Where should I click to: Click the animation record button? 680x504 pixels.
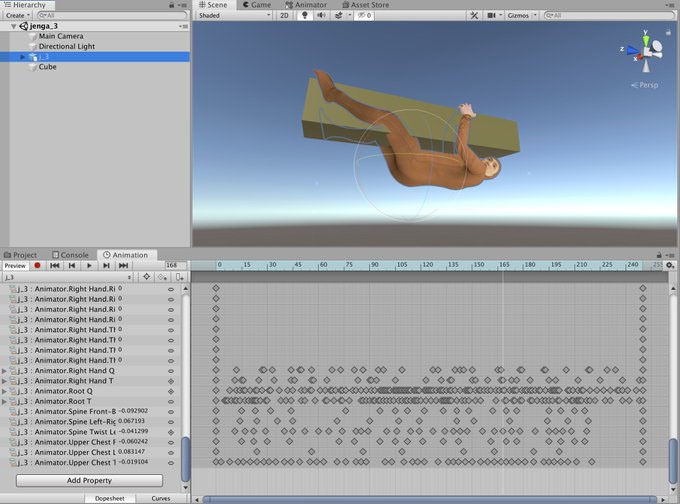click(x=37, y=266)
